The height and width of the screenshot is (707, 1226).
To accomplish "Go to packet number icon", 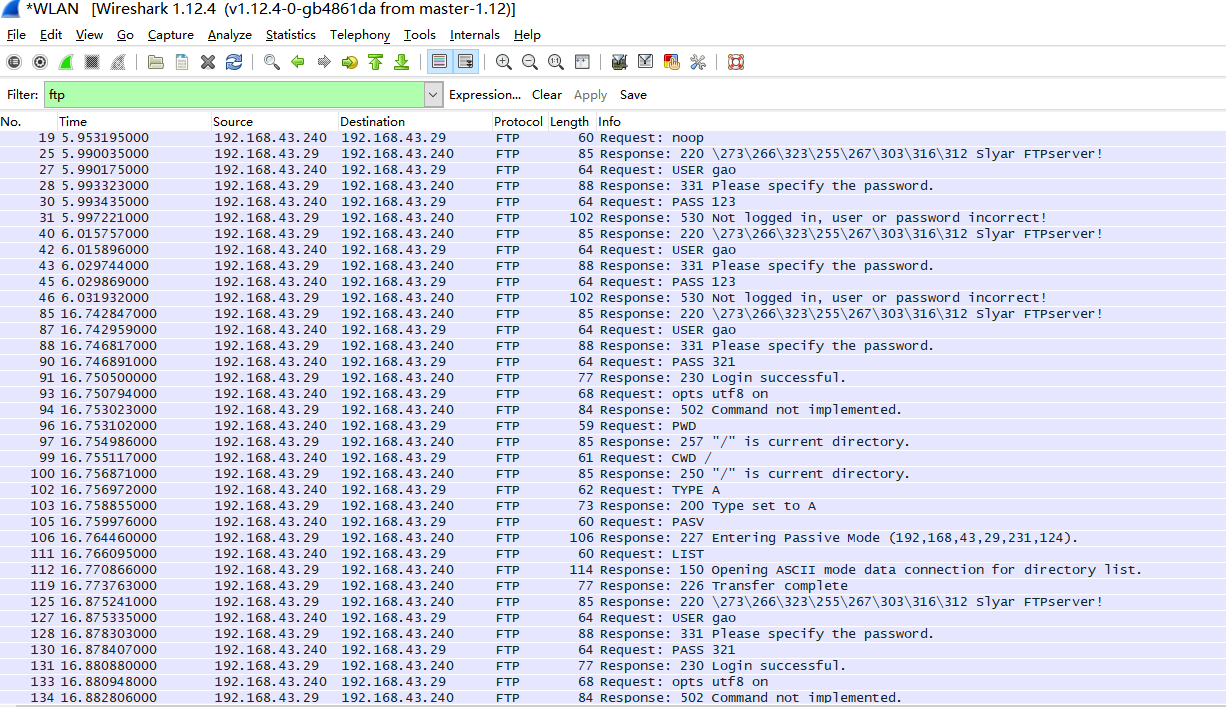I will 350,62.
